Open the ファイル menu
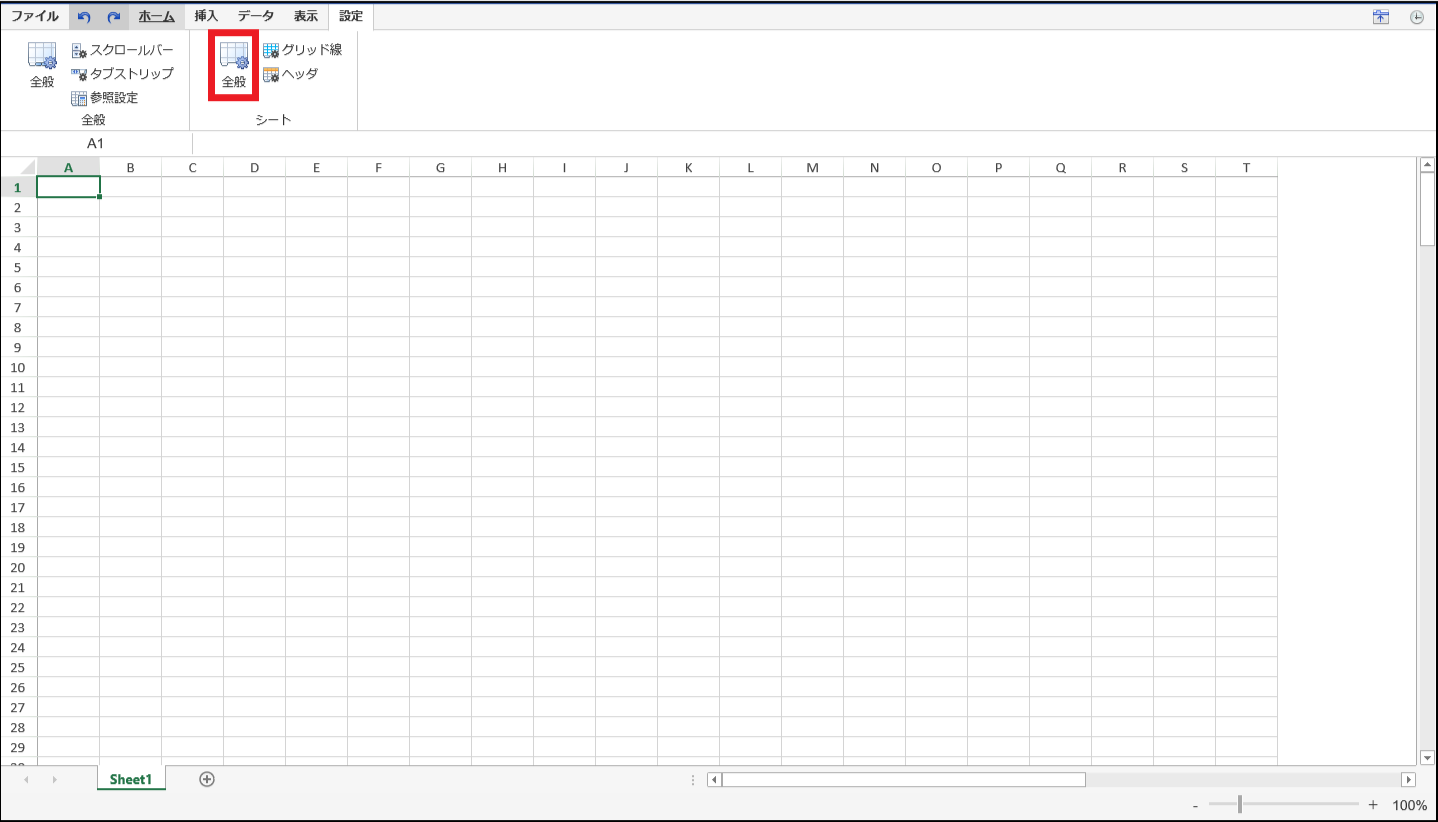The width and height of the screenshot is (1438, 822). pos(35,17)
